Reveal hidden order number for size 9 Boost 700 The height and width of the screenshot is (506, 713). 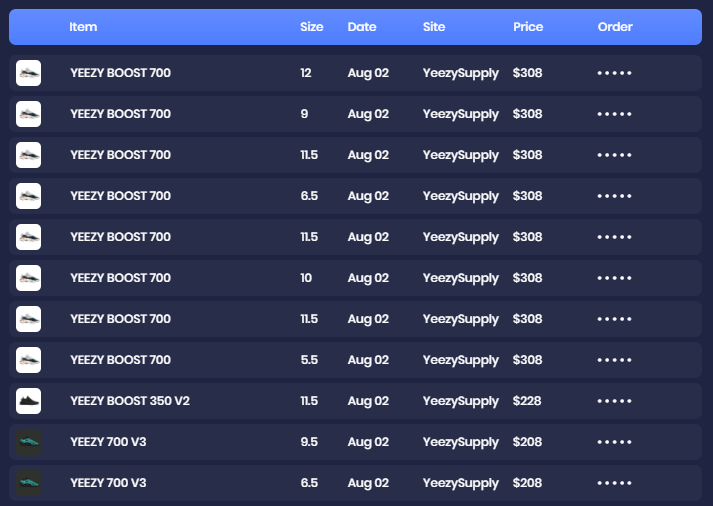pos(614,114)
